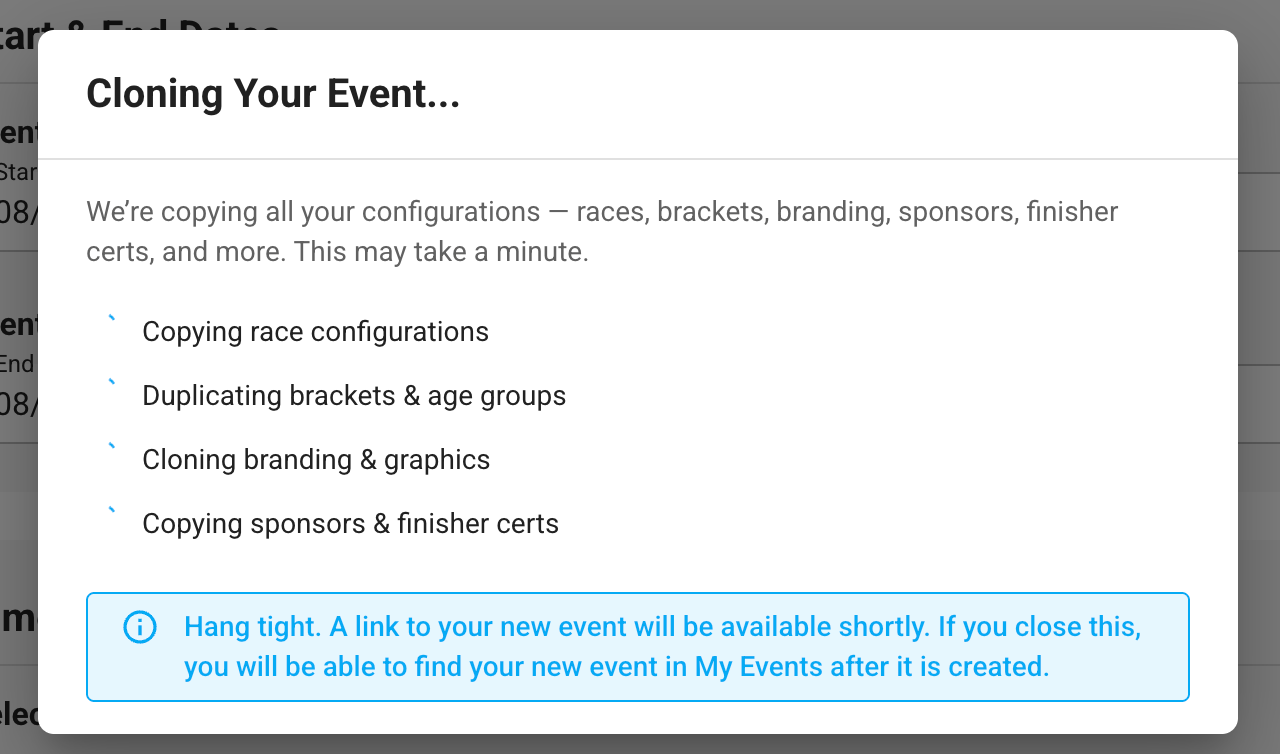Image resolution: width=1280 pixels, height=754 pixels.
Task: Click the Cloning Your Event heading
Action: pyautogui.click(x=273, y=94)
